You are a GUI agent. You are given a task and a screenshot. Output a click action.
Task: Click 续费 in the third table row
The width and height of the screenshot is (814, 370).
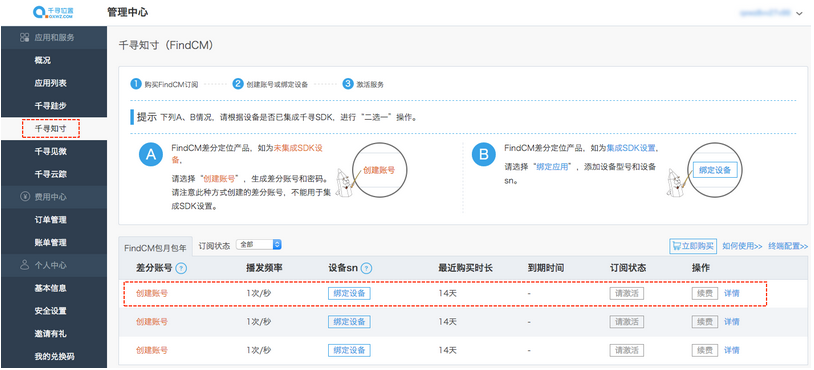pos(705,350)
